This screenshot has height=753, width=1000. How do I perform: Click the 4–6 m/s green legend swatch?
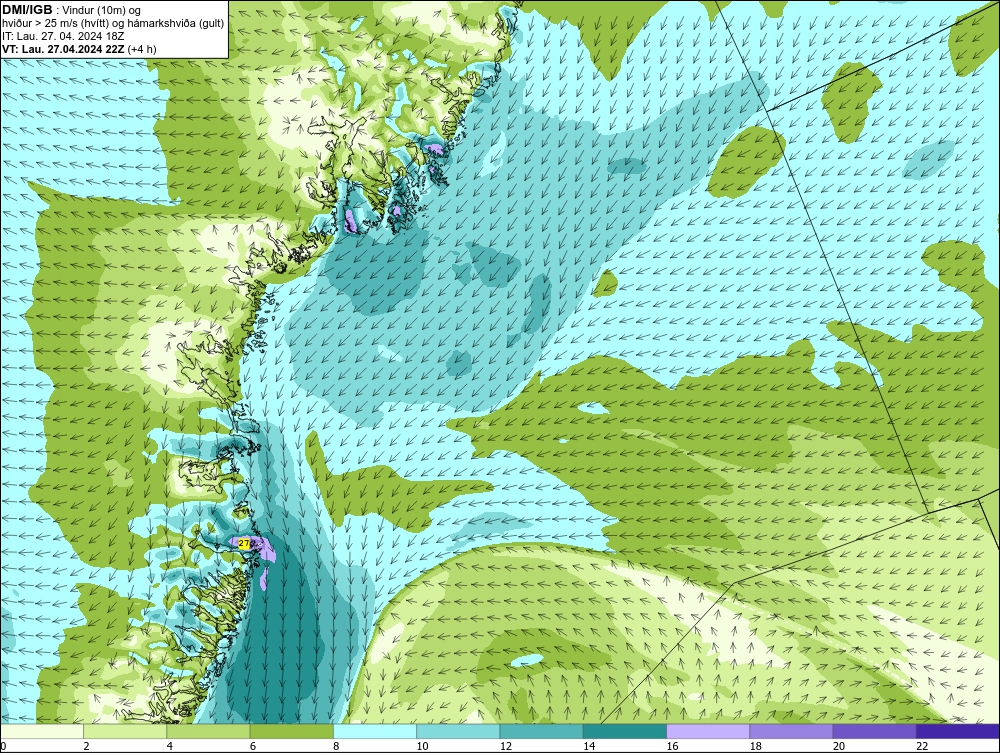point(209,731)
